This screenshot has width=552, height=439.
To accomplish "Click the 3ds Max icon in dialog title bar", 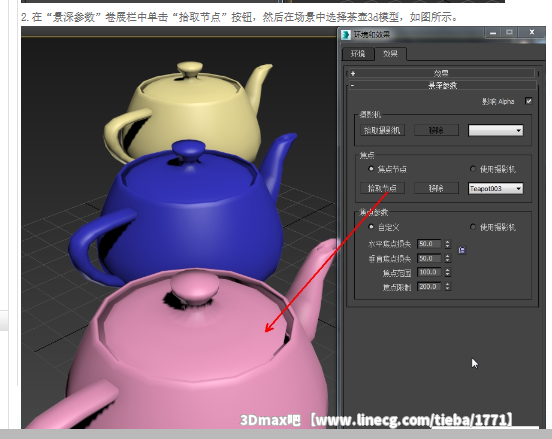I will click(x=346, y=35).
